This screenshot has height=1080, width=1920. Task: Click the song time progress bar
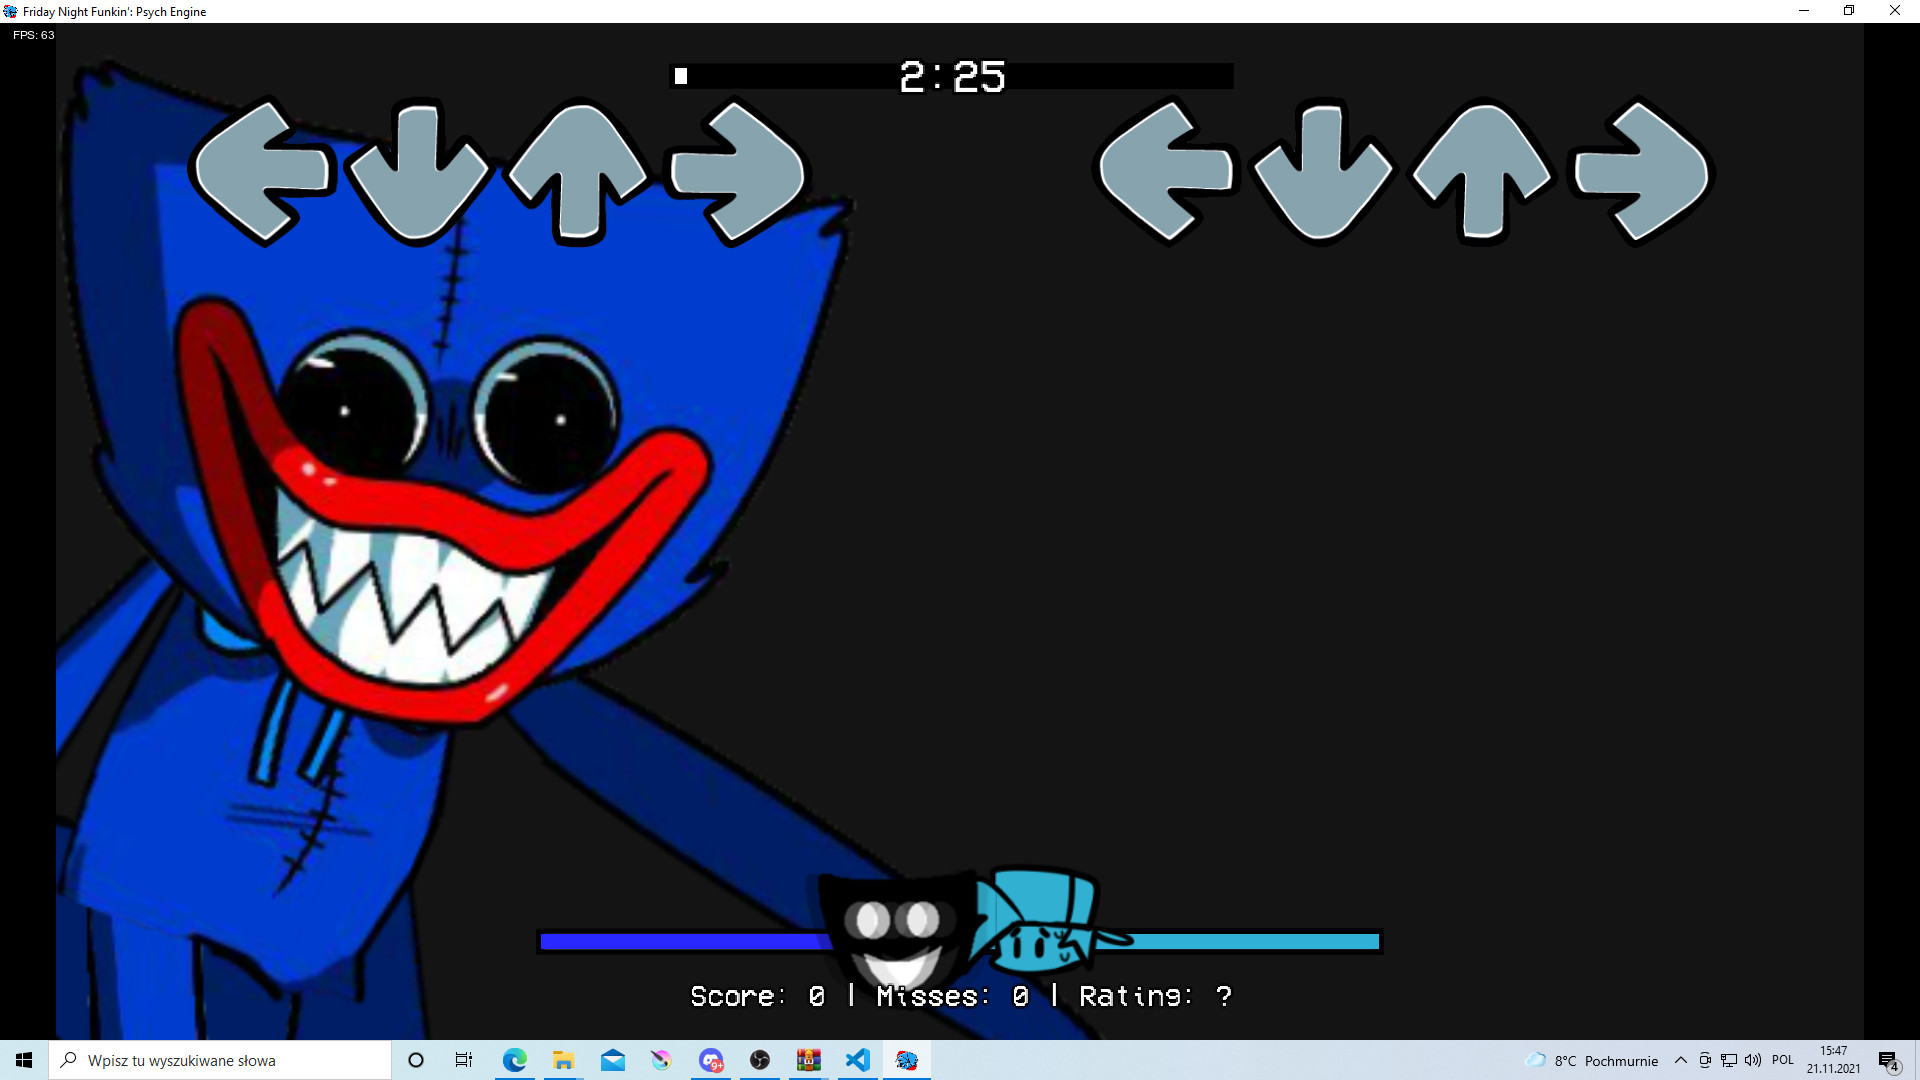click(x=950, y=76)
